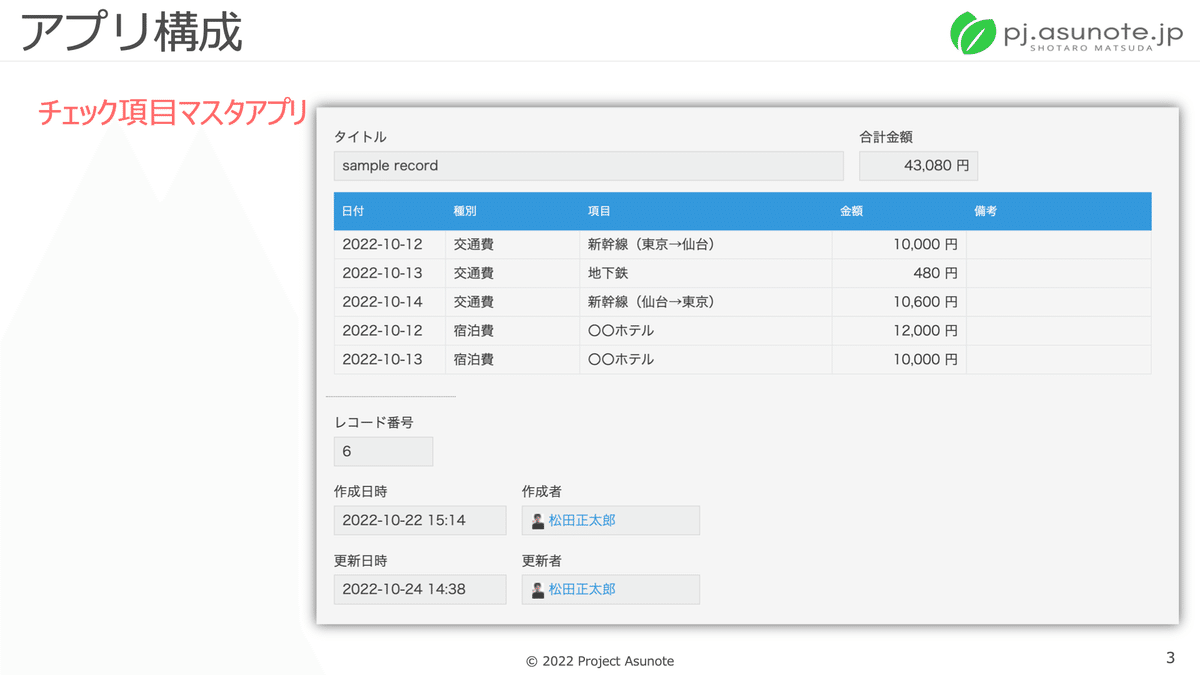
Task: Click the 合計金額 field label
Action: tap(886, 137)
